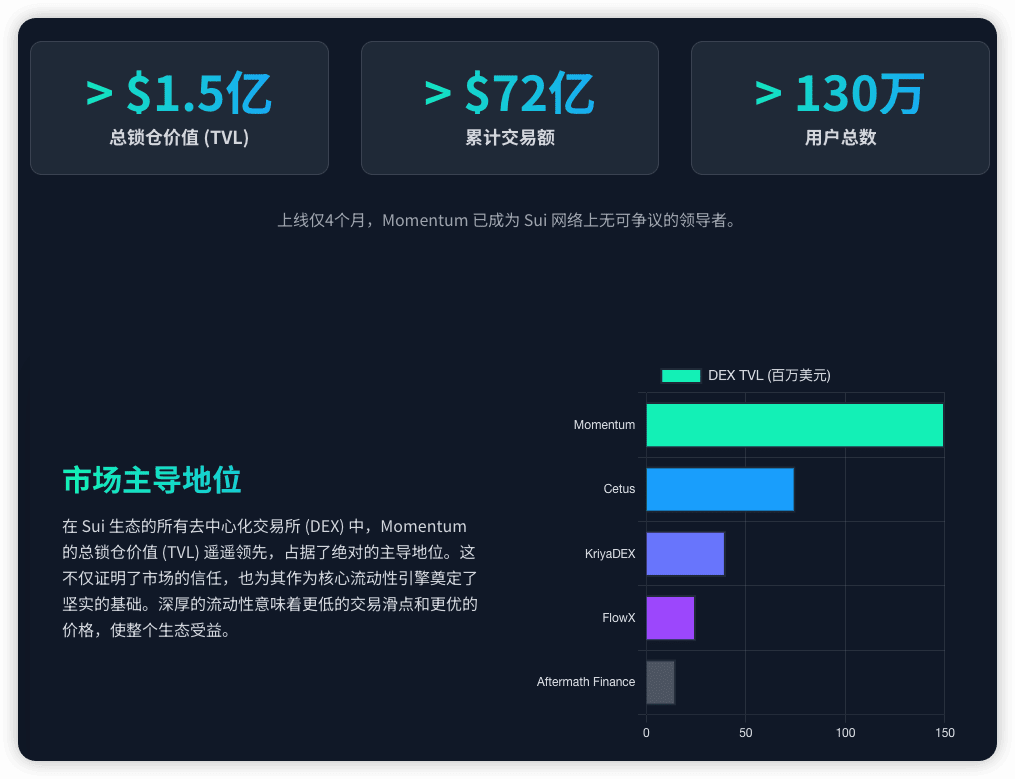
Task: Click the 市场主导地位 heading
Action: [152, 480]
